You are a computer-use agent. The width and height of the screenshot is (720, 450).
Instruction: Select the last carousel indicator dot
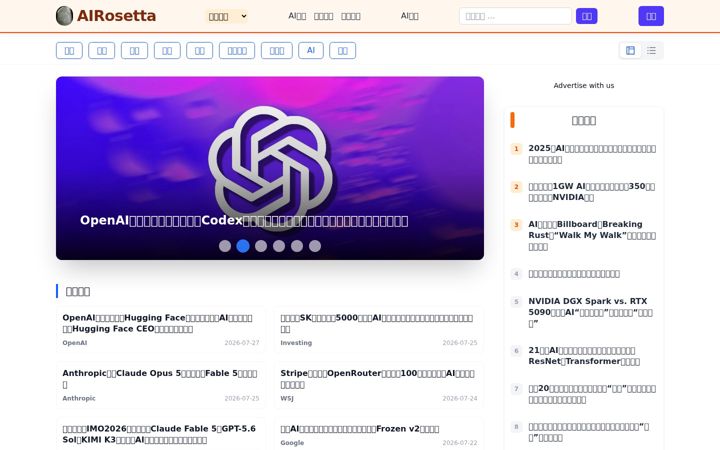[x=315, y=246]
